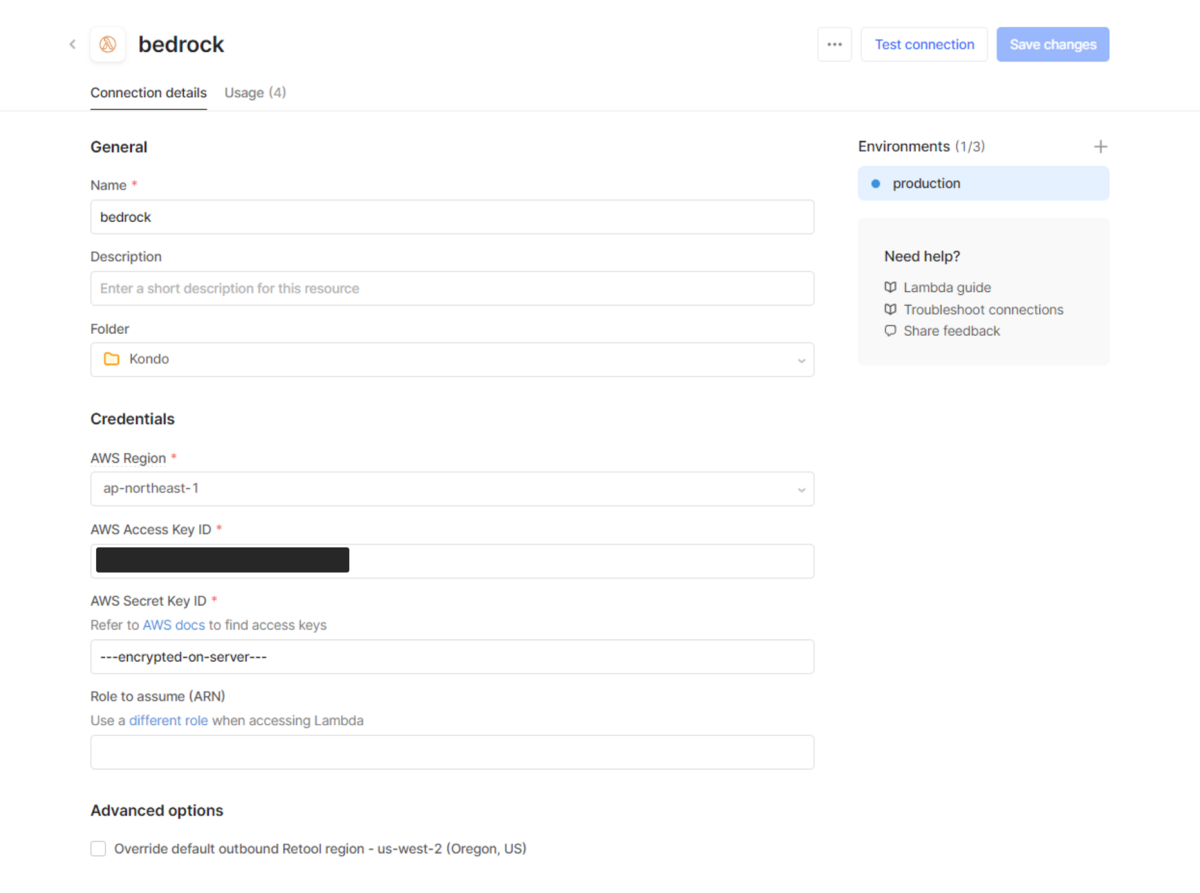Open the different role link
Image resolution: width=1200 pixels, height=893 pixels.
pos(168,720)
